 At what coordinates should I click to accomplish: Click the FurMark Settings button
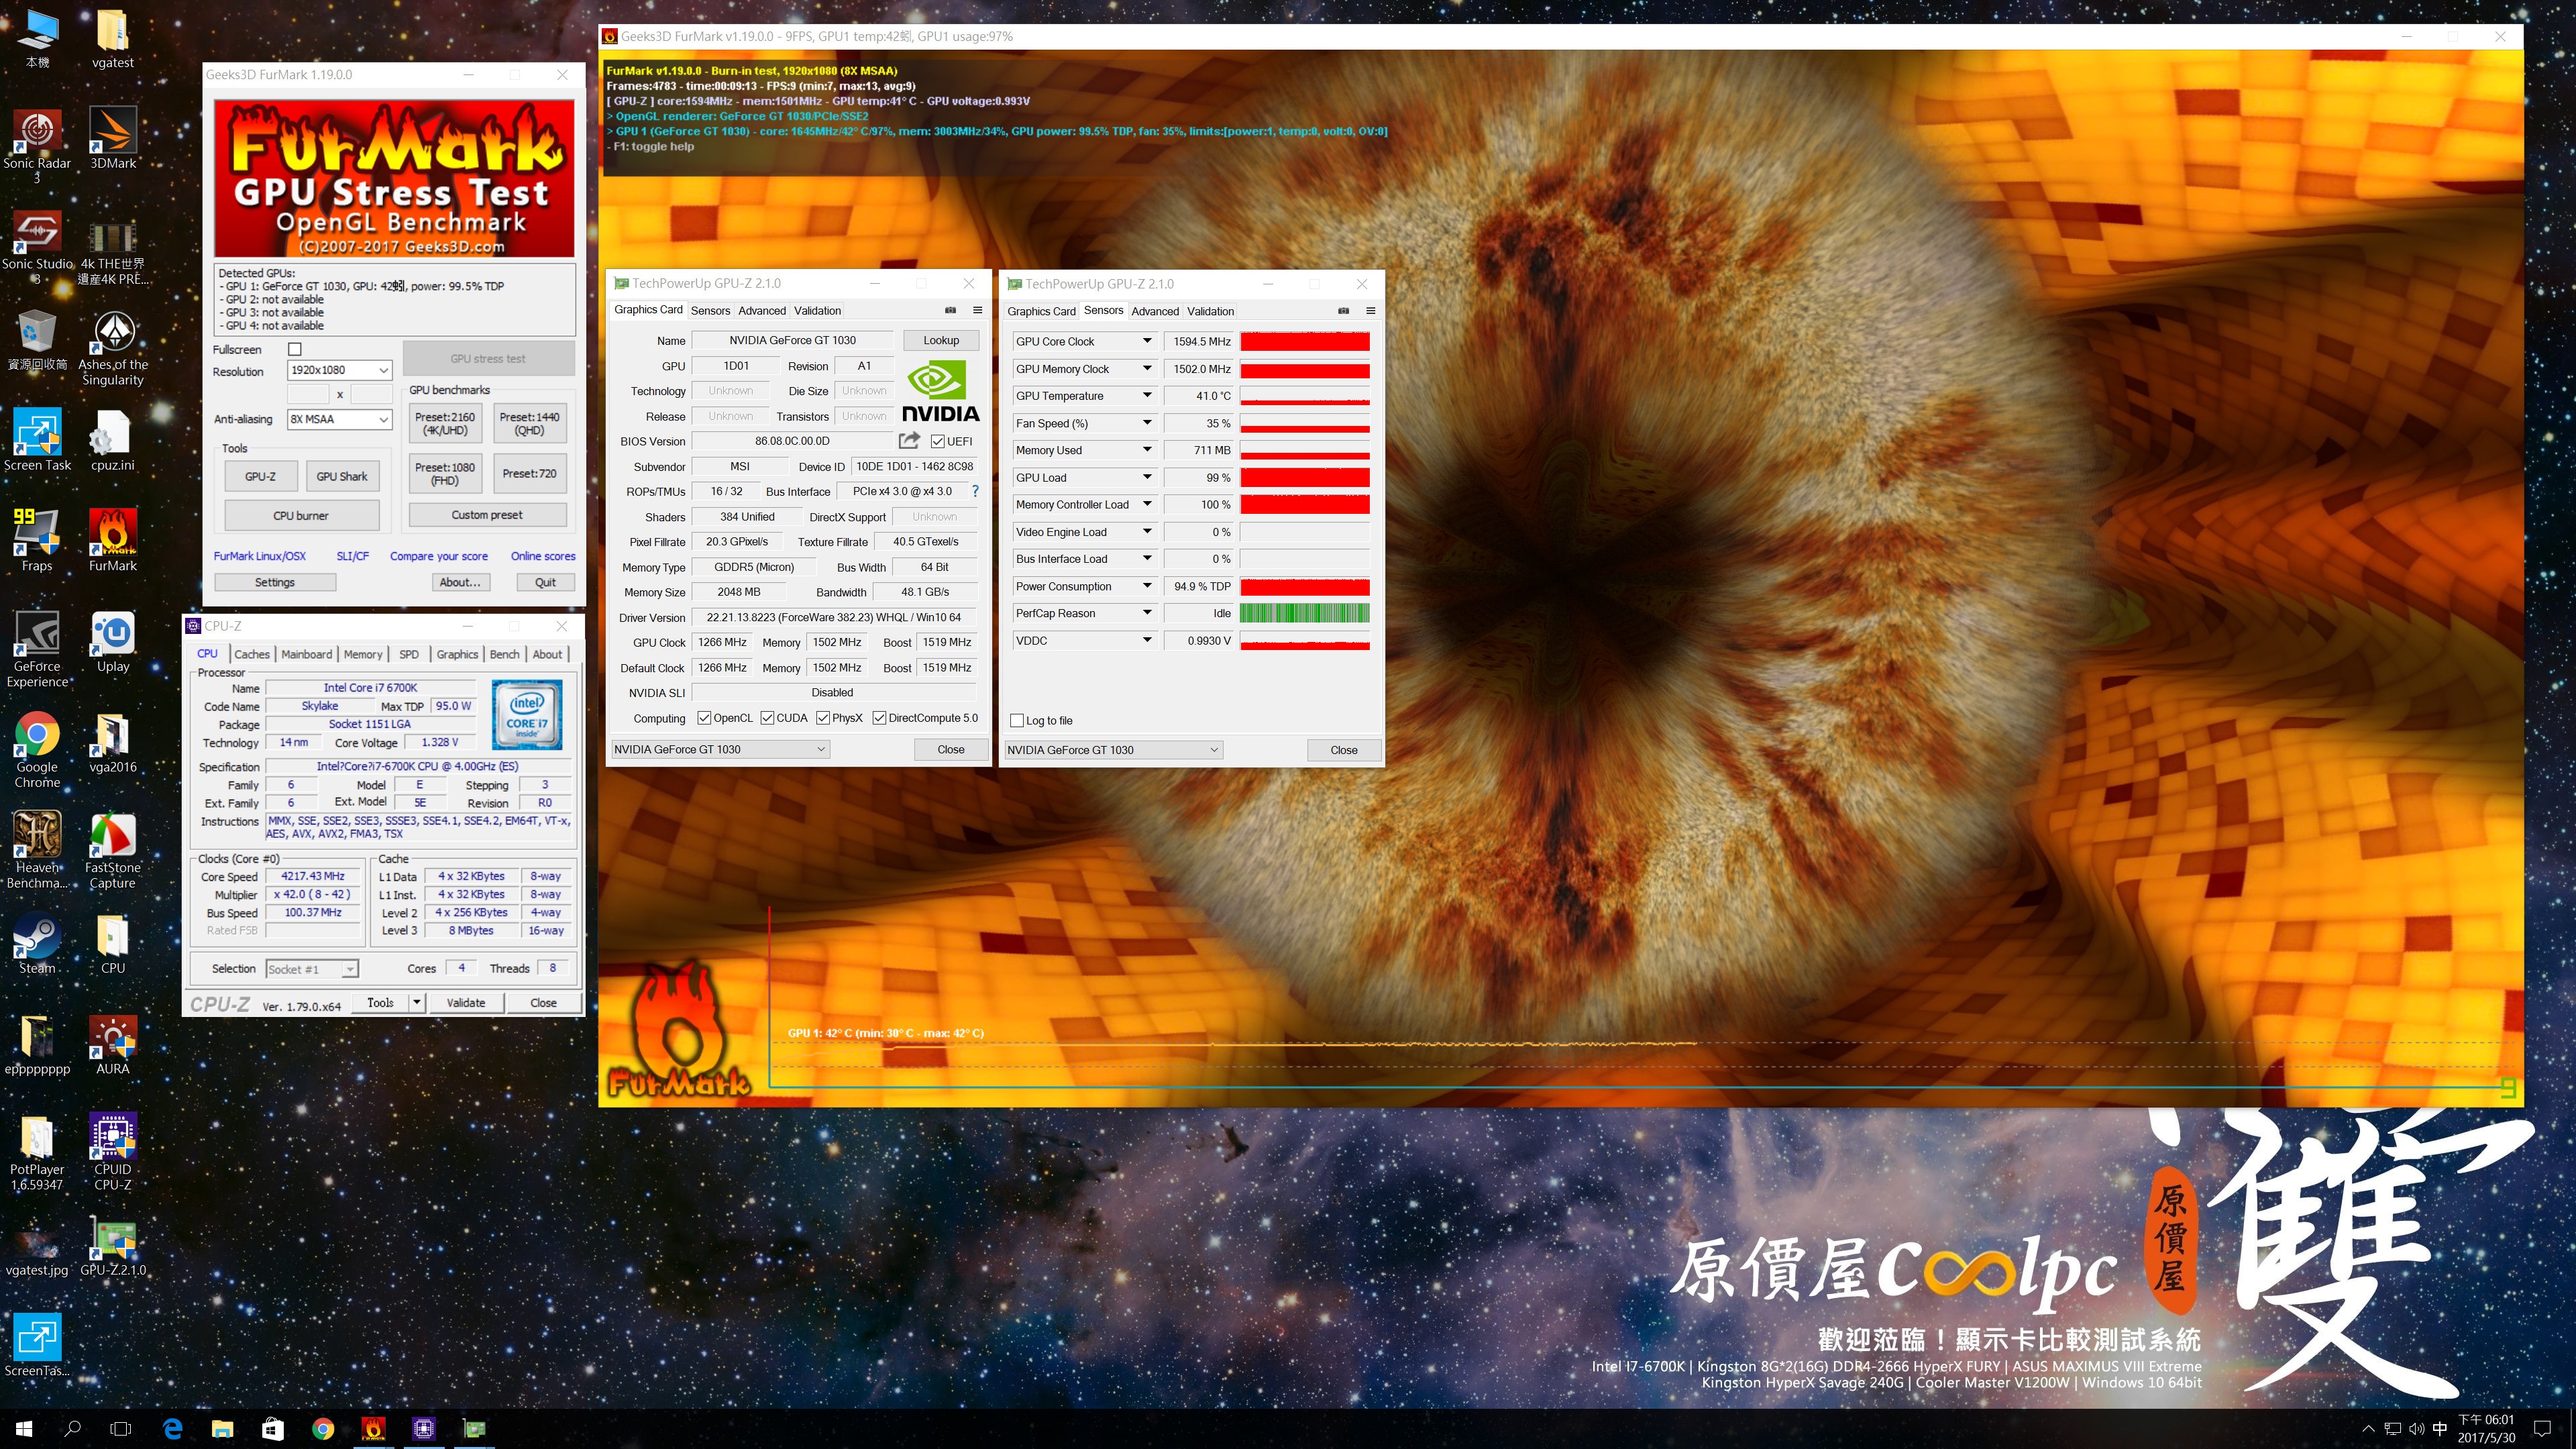pyautogui.click(x=275, y=582)
